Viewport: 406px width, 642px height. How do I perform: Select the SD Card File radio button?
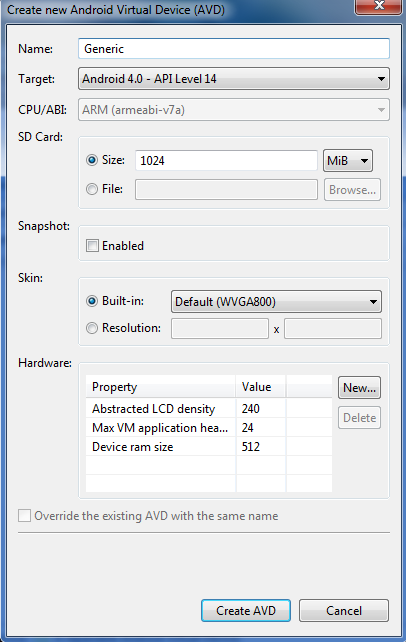[x=92, y=189]
